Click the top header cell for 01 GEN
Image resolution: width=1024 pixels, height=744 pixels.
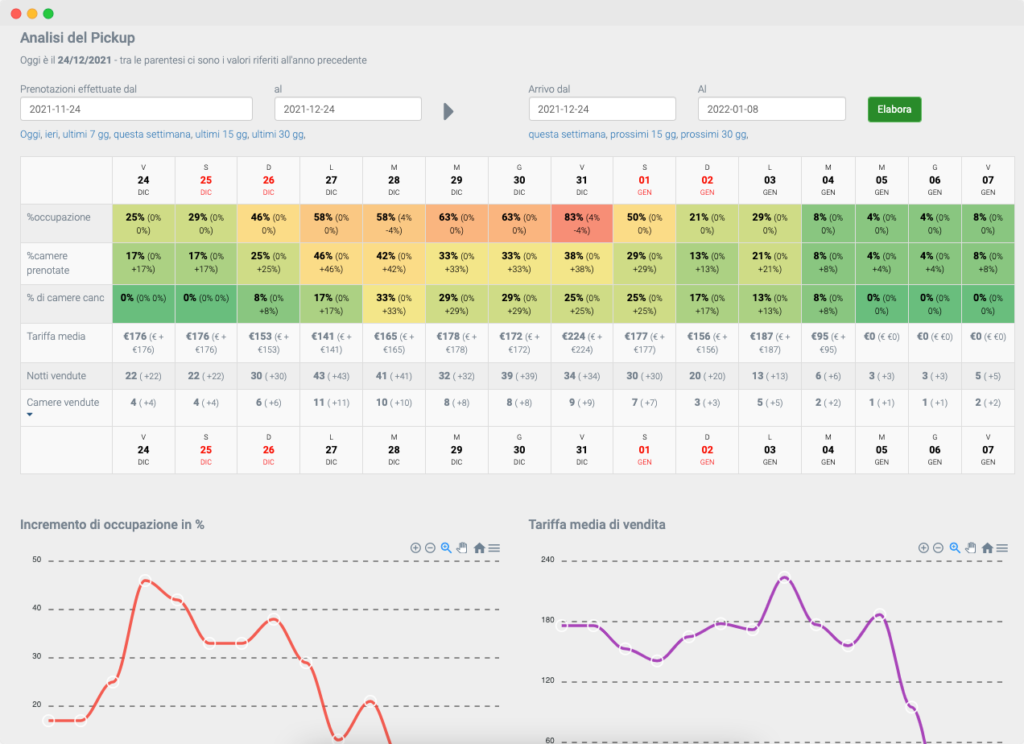(645, 180)
